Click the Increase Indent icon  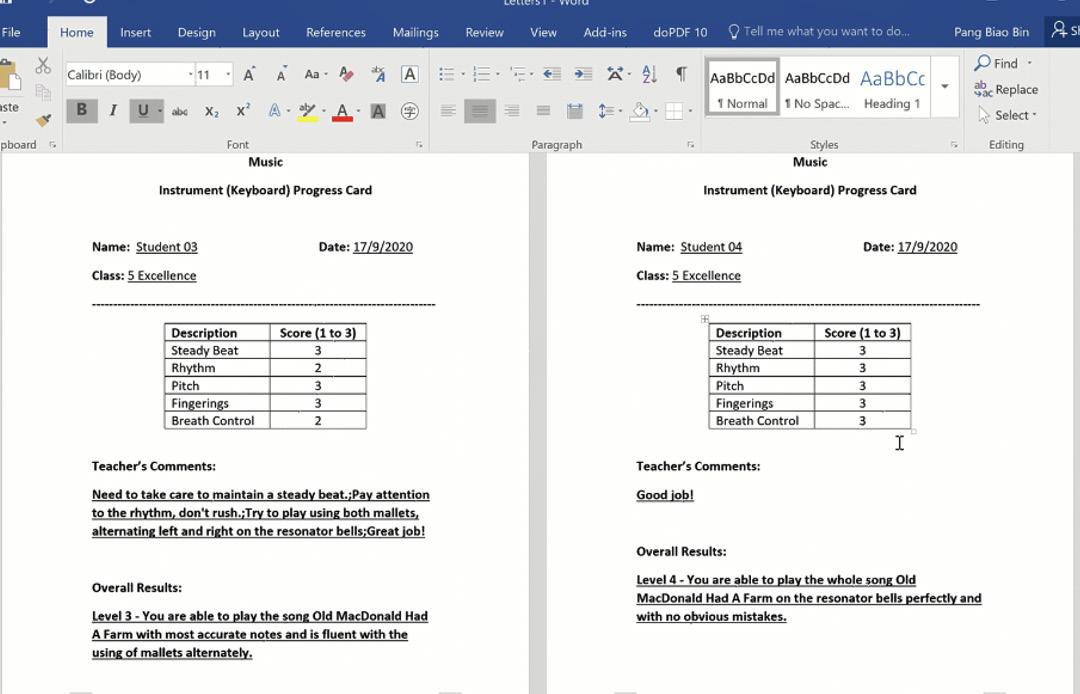583,74
